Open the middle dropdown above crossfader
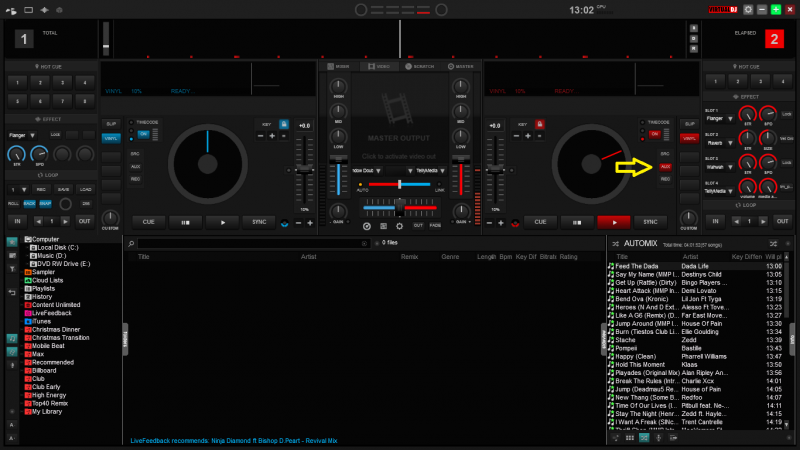This screenshot has width=800, height=450. [x=399, y=171]
